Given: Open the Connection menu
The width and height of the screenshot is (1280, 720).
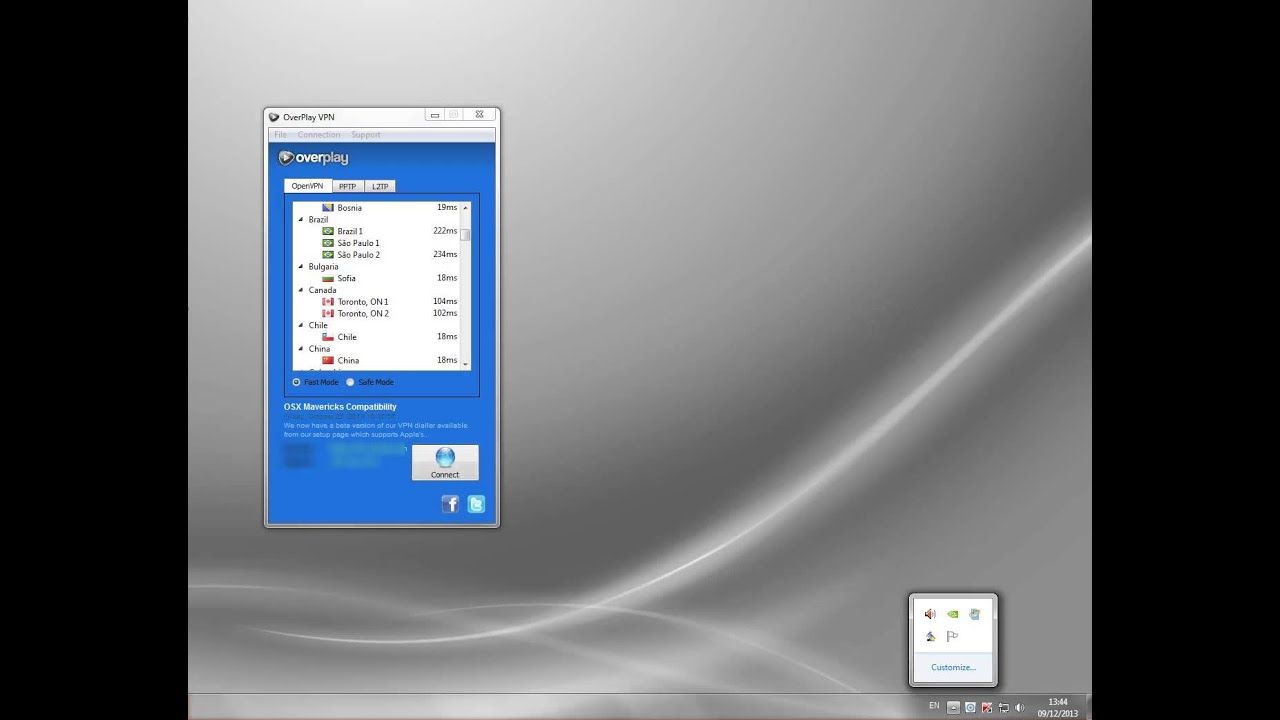Looking at the screenshot, I should click(319, 135).
